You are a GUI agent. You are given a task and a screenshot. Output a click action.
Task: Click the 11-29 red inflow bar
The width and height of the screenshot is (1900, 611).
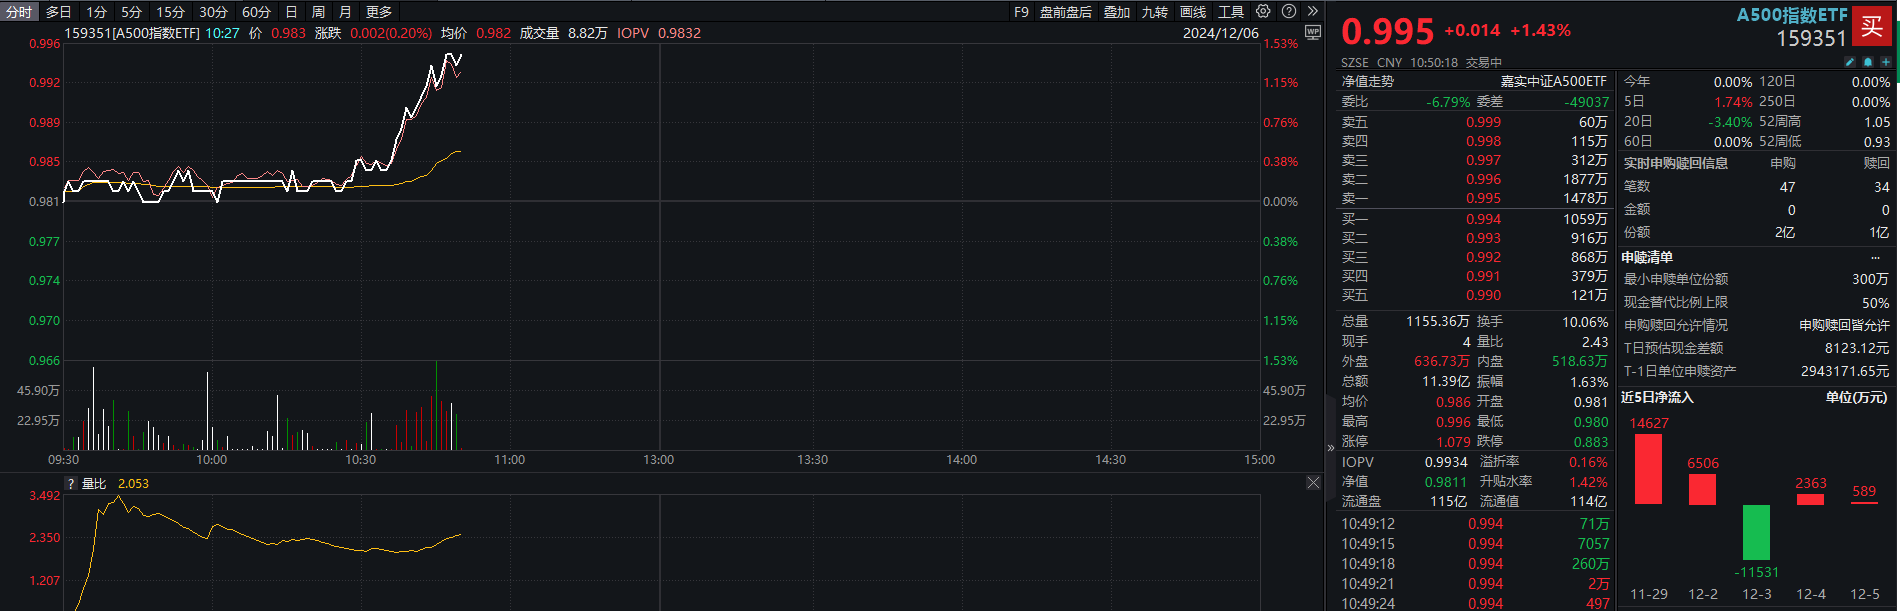point(1648,469)
